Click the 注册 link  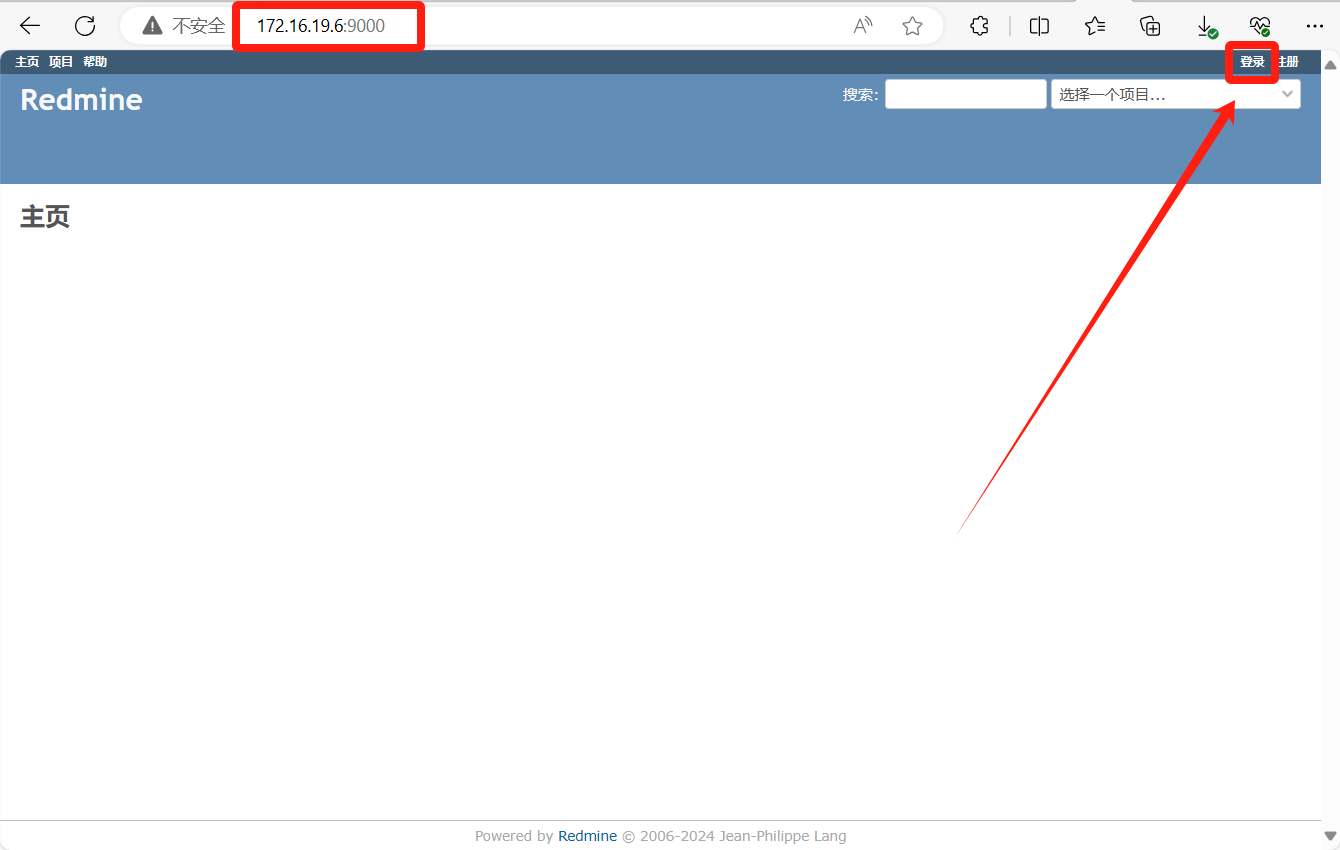pos(1289,62)
